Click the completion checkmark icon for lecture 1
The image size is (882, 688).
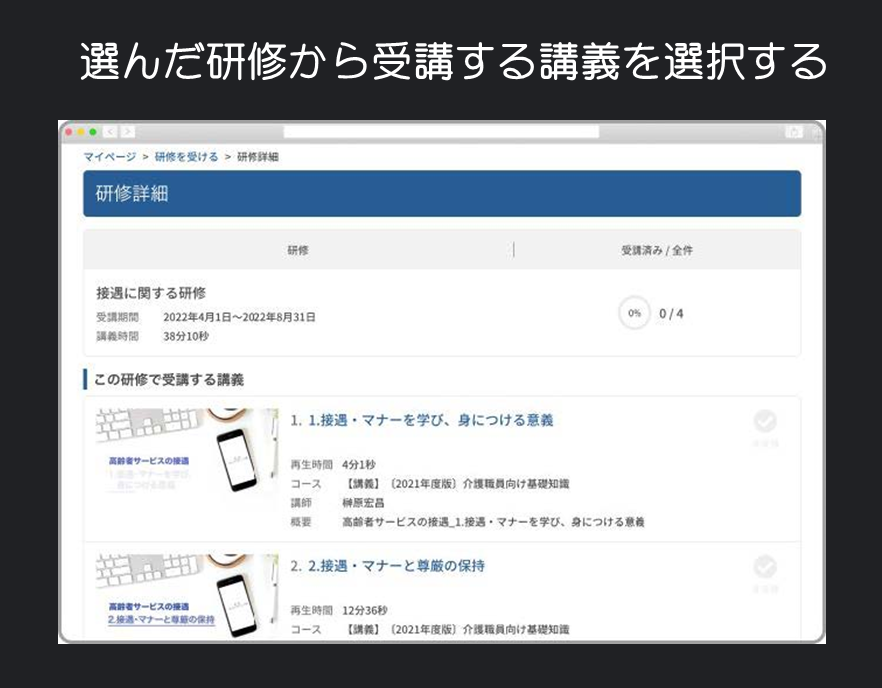coord(765,421)
